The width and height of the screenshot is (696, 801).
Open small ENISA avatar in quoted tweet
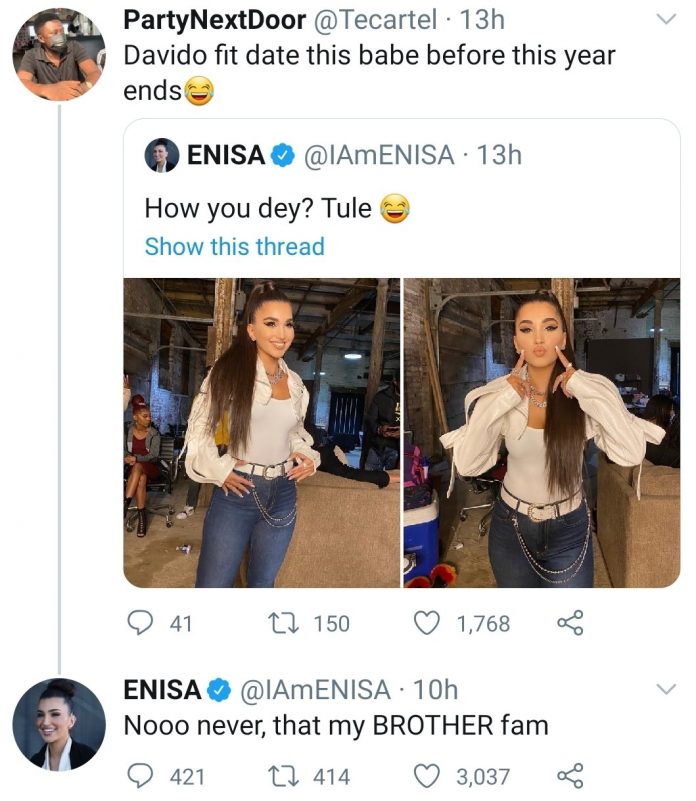tap(160, 155)
